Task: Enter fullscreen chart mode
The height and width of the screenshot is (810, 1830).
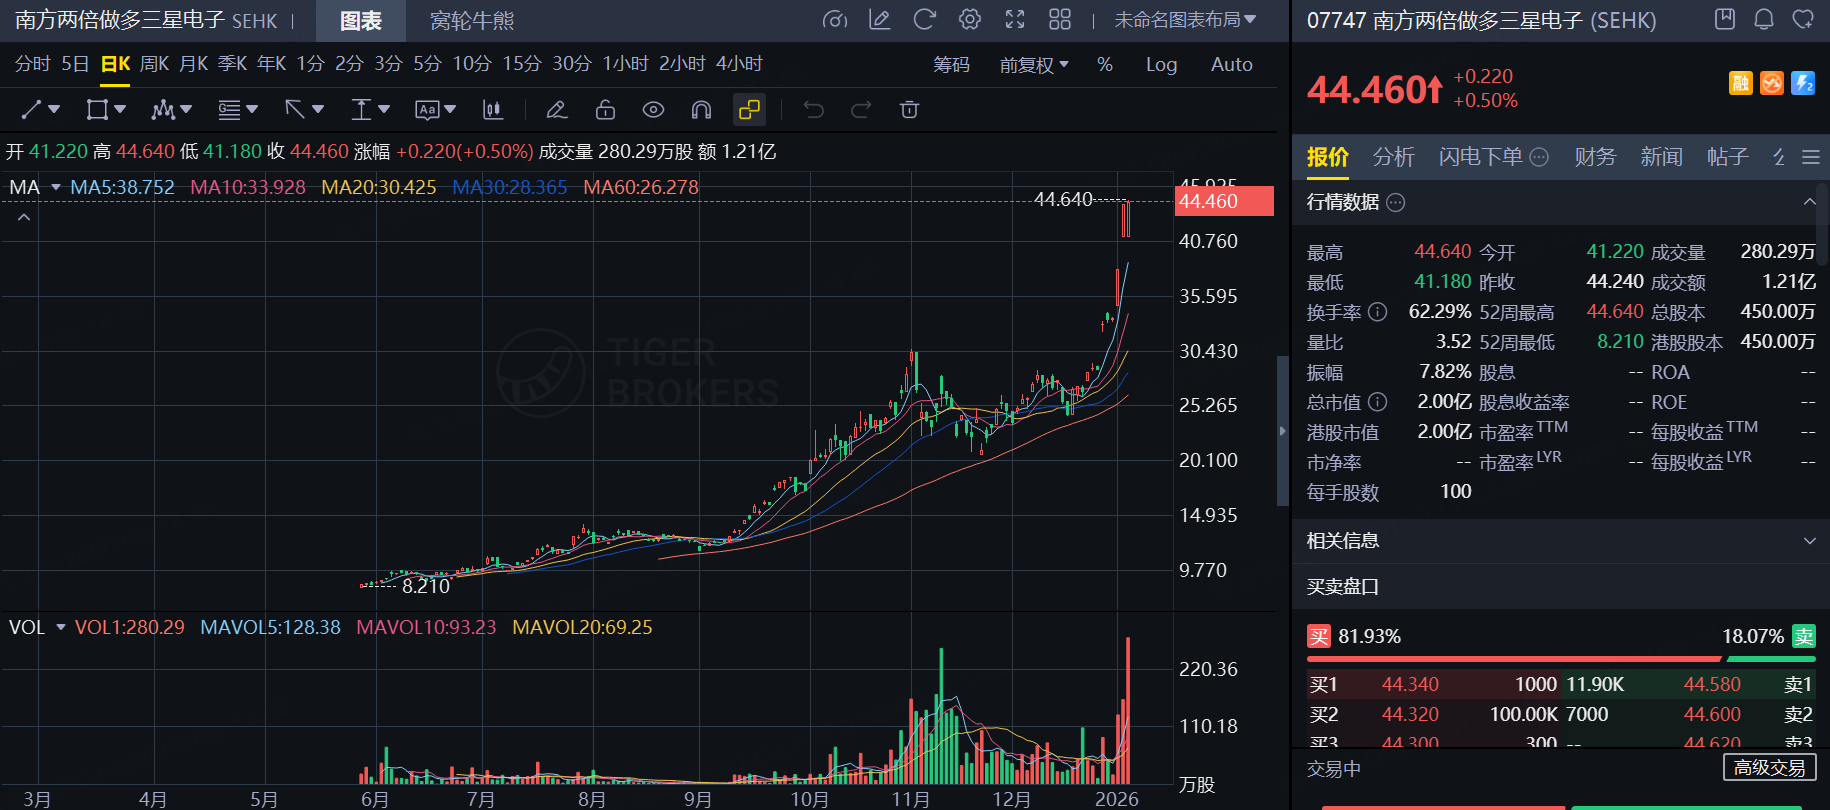Action: tap(1015, 20)
